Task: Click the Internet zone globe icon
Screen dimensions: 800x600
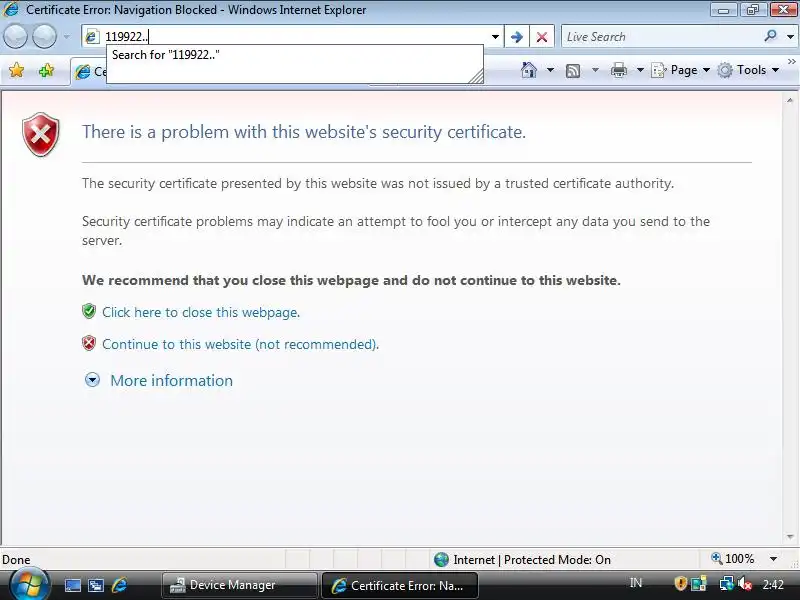Action: pyautogui.click(x=441, y=560)
